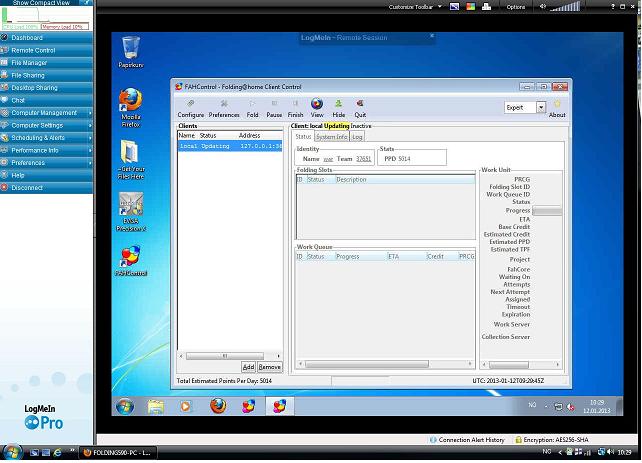Open Configure in FAHControl toolbar
This screenshot has height=463, width=642.
click(x=190, y=108)
